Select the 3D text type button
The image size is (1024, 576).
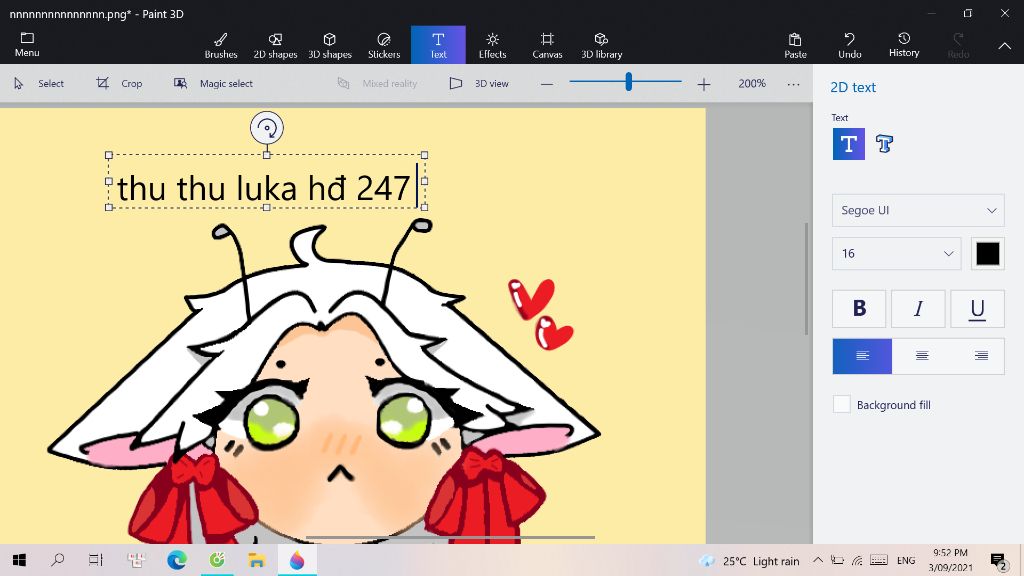point(884,144)
